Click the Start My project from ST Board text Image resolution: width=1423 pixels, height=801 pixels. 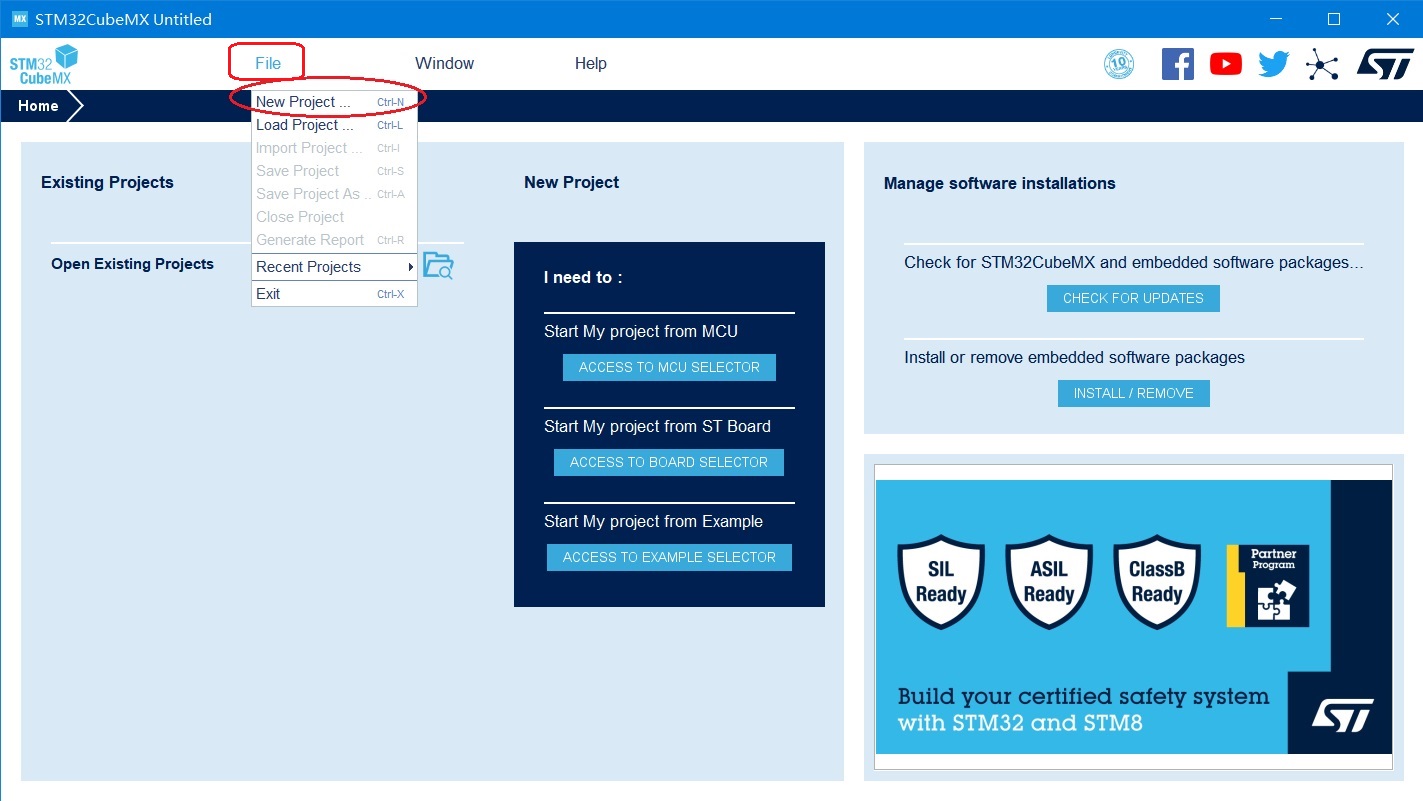pos(657,427)
